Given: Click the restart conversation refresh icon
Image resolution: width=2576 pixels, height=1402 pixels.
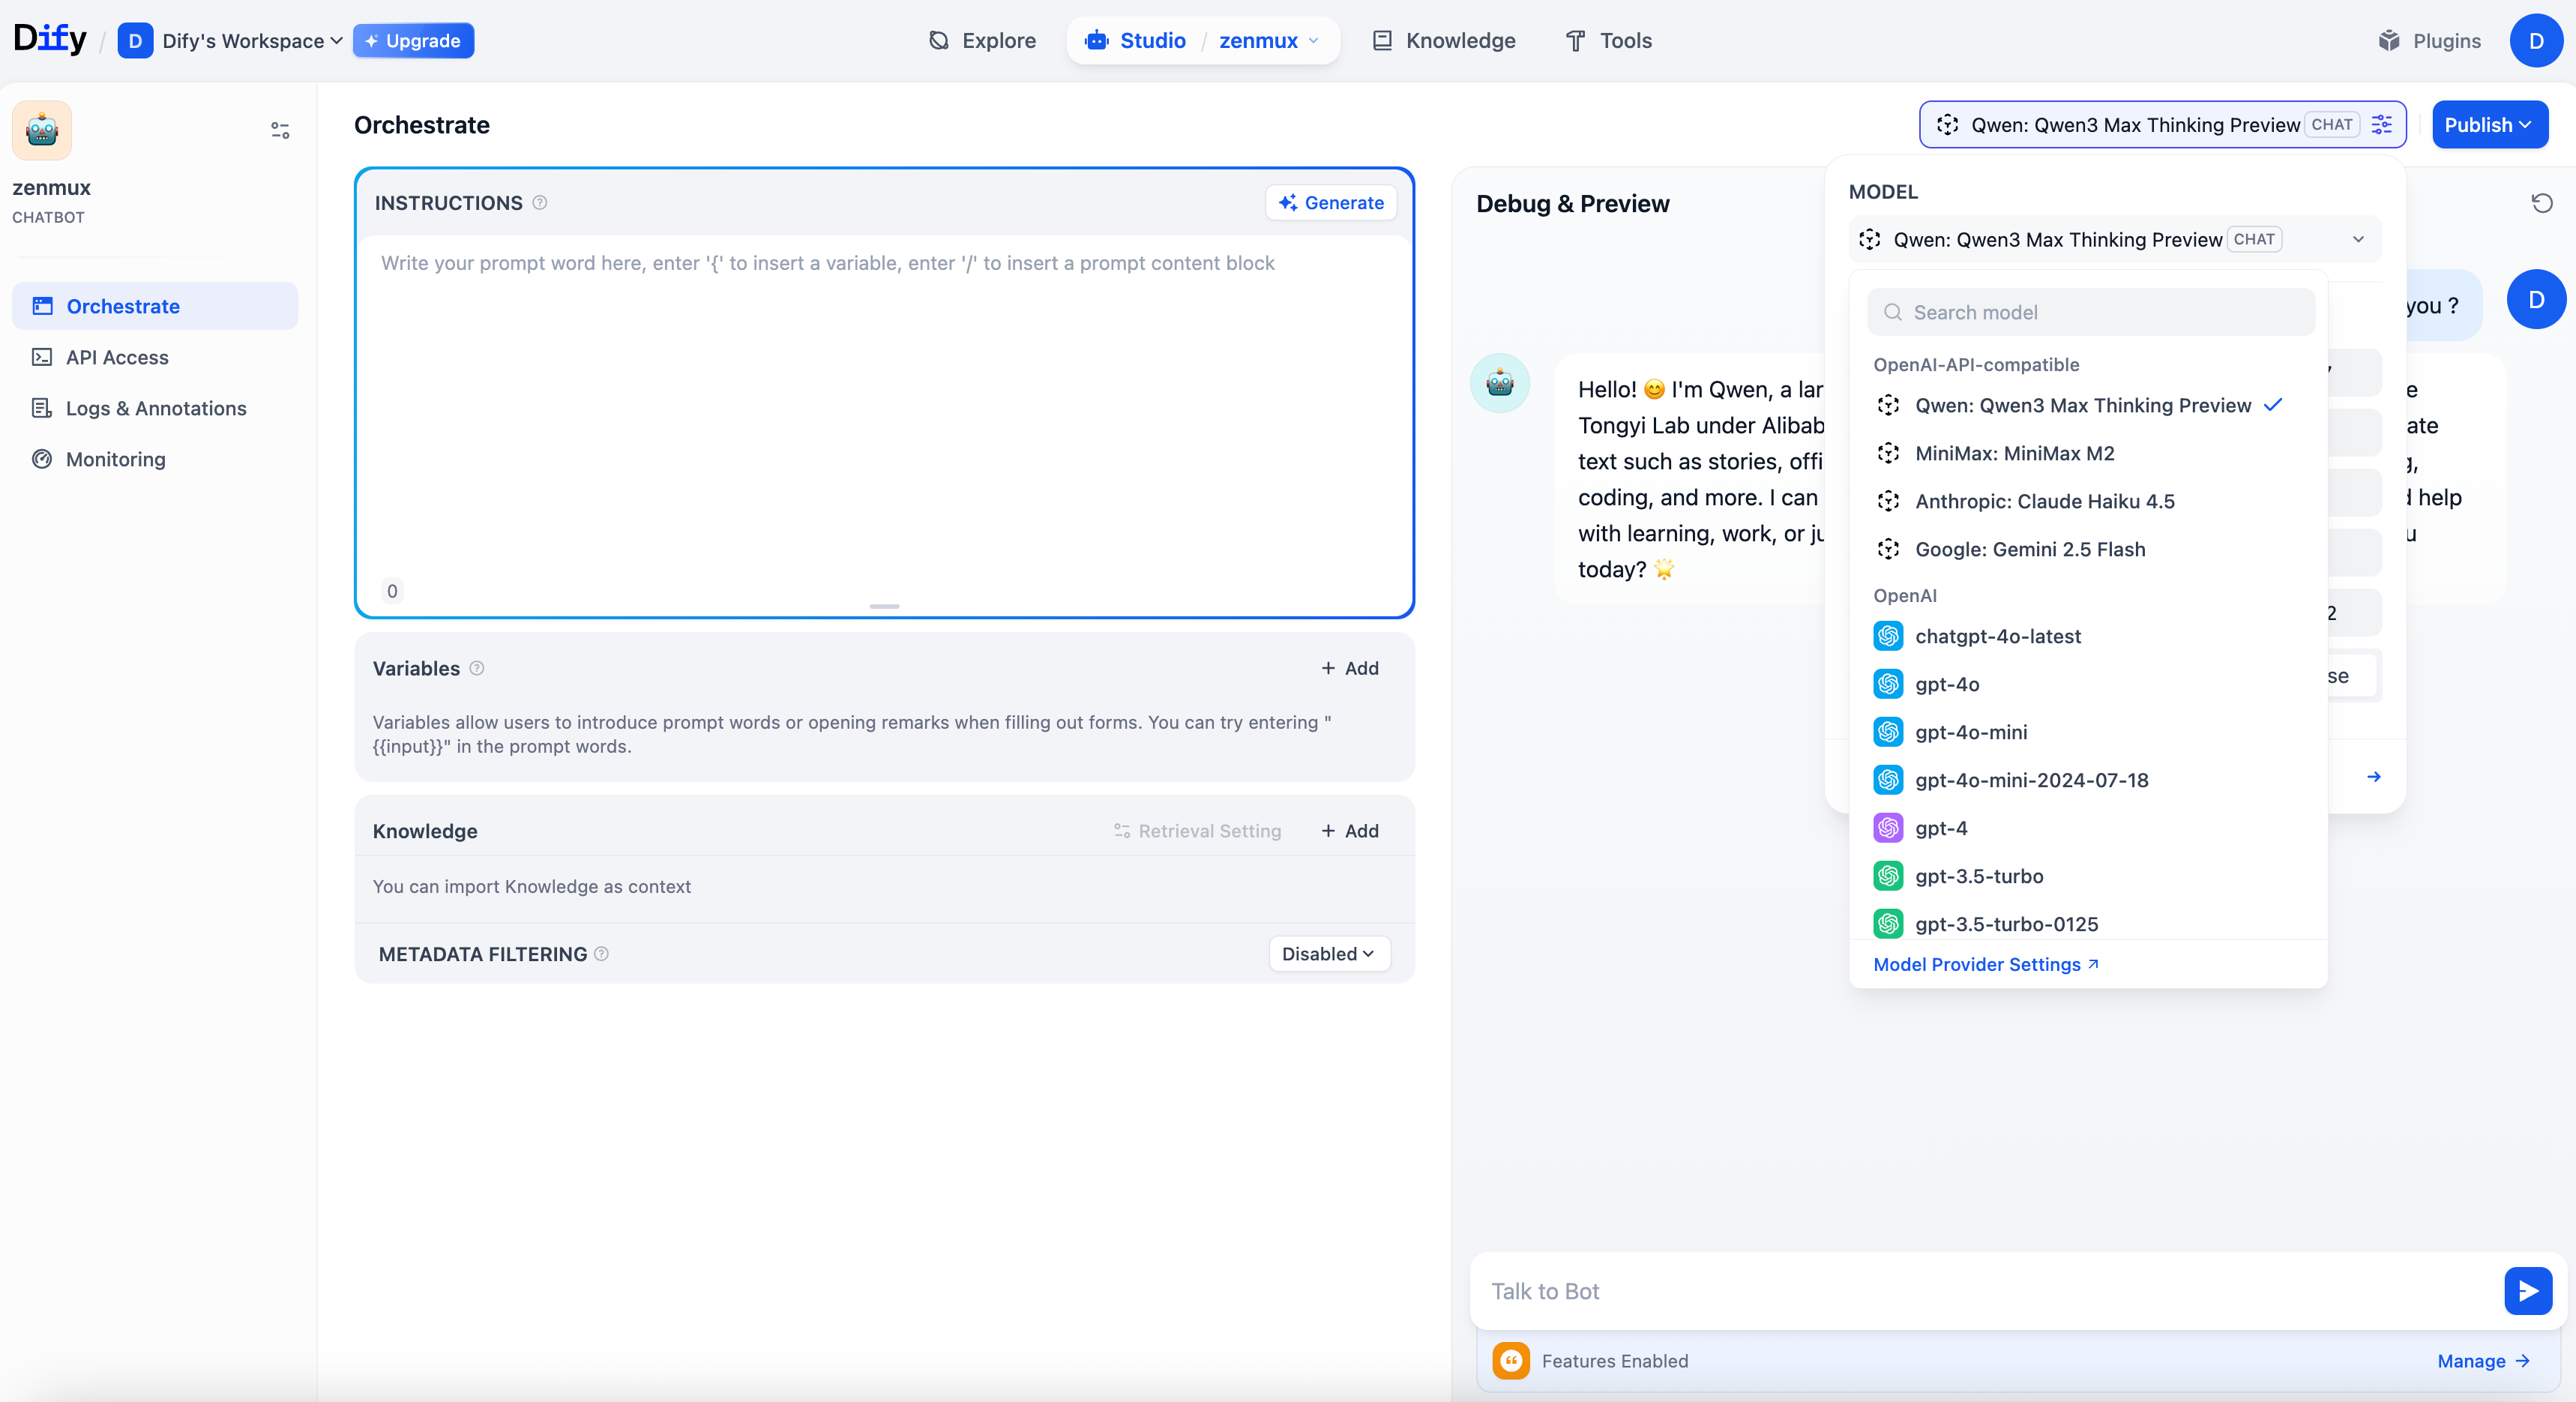Looking at the screenshot, I should click(2541, 204).
